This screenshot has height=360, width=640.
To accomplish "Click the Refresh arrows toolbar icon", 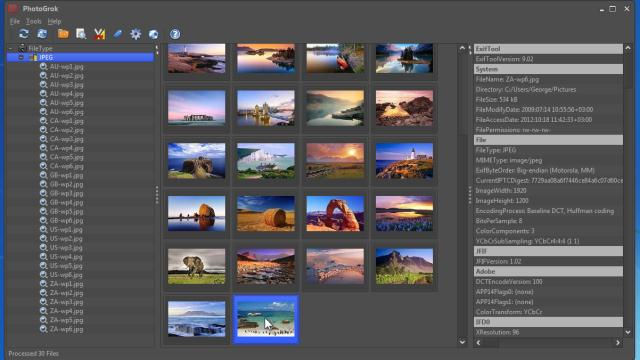I will coord(24,34).
